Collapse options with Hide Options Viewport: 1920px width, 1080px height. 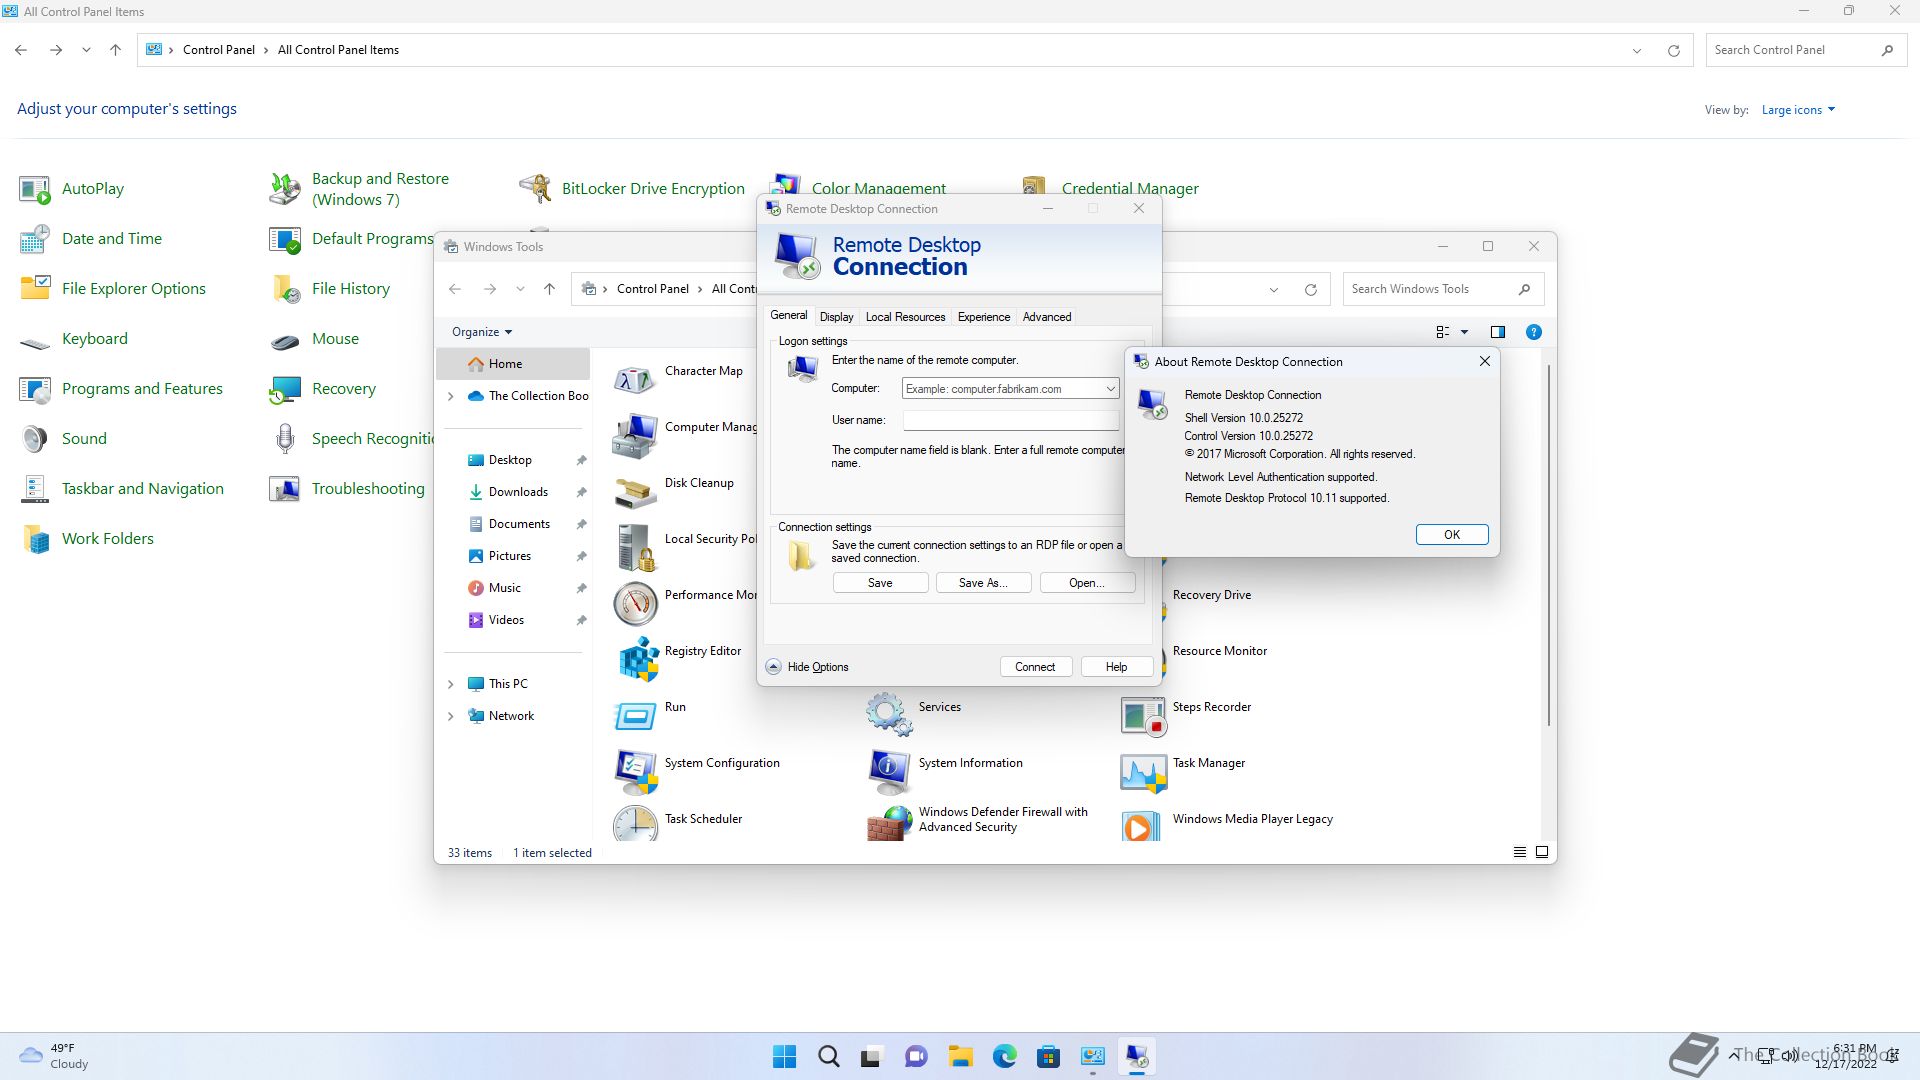[808, 667]
